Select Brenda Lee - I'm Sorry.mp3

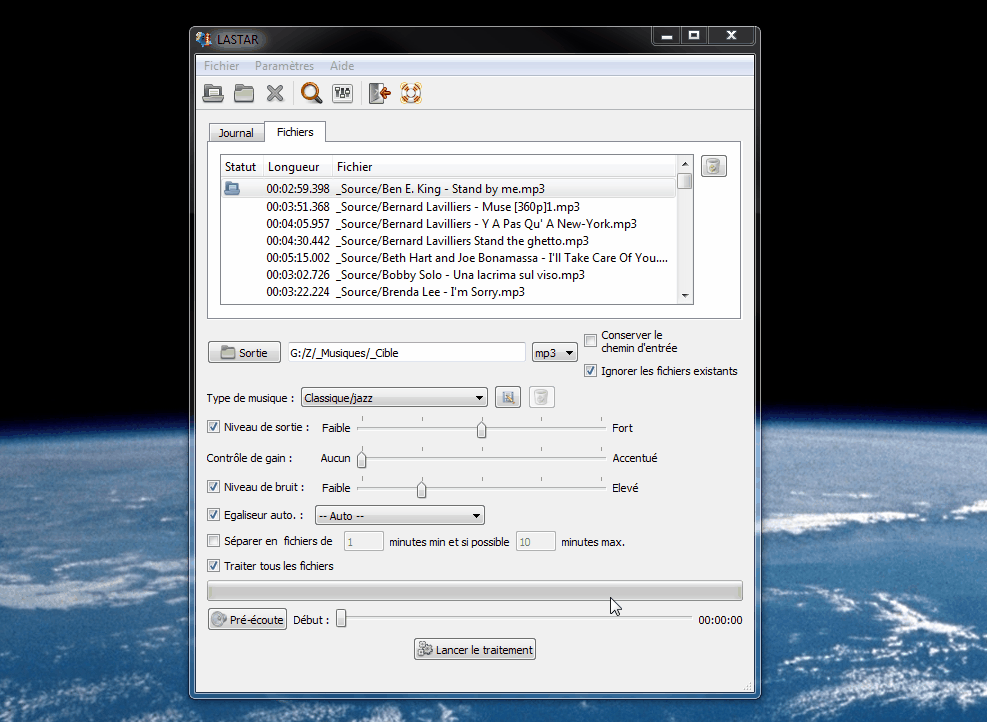pos(448,291)
